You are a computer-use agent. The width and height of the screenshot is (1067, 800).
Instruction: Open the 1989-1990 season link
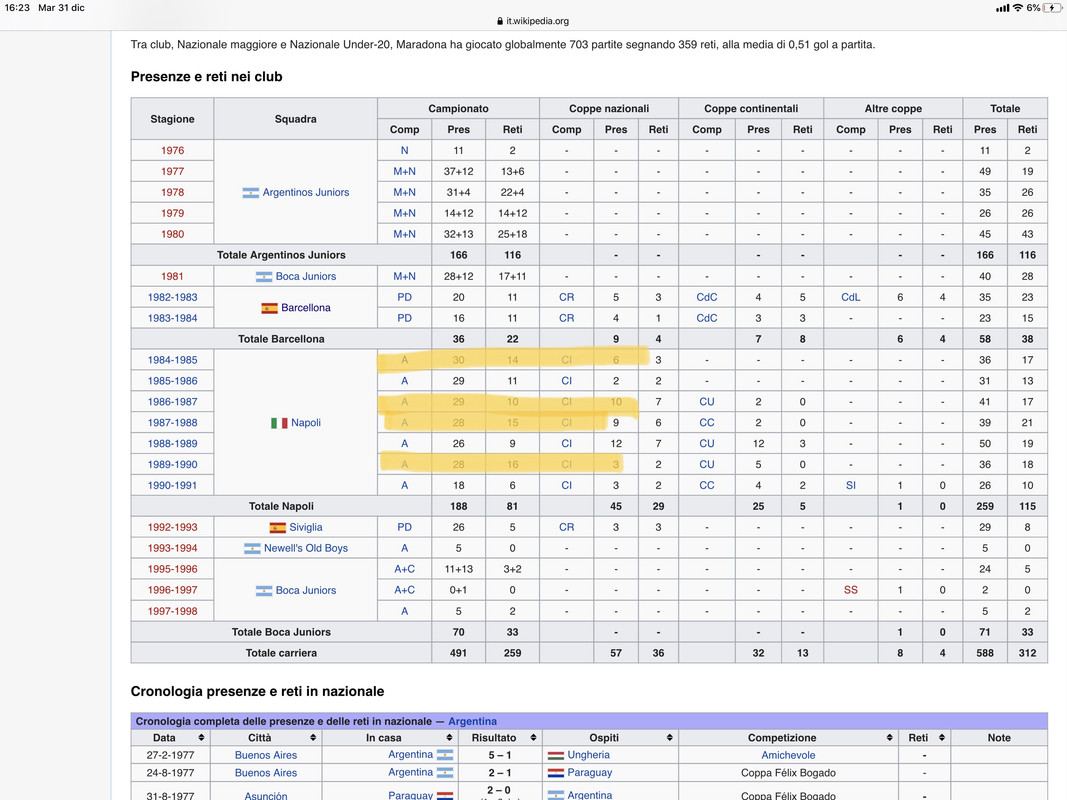pos(172,465)
